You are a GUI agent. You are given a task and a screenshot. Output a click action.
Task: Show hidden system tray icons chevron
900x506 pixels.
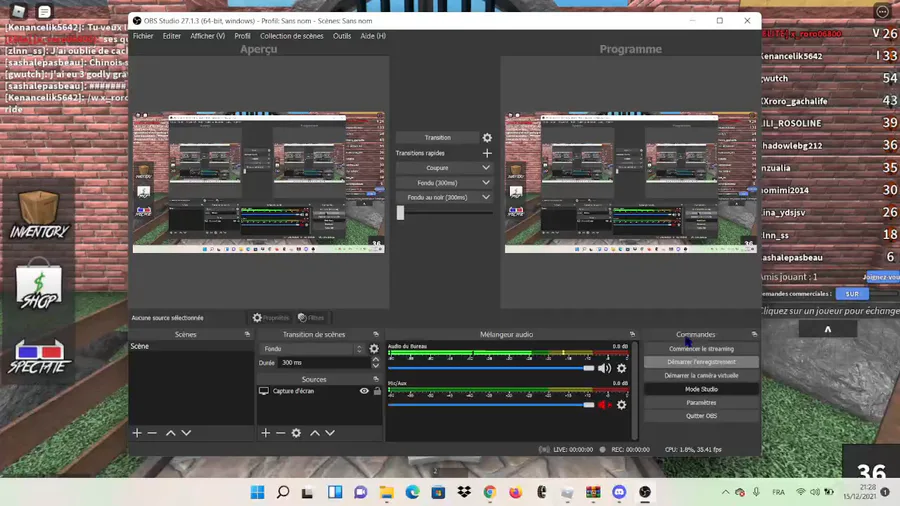[x=726, y=492]
